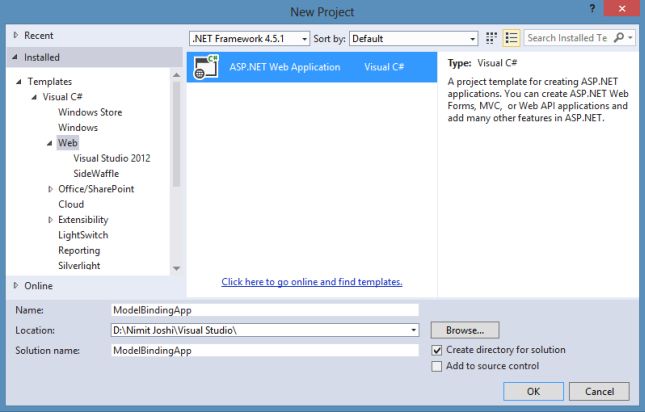Focus the Solution name field
645x412 pixels.
point(265,350)
